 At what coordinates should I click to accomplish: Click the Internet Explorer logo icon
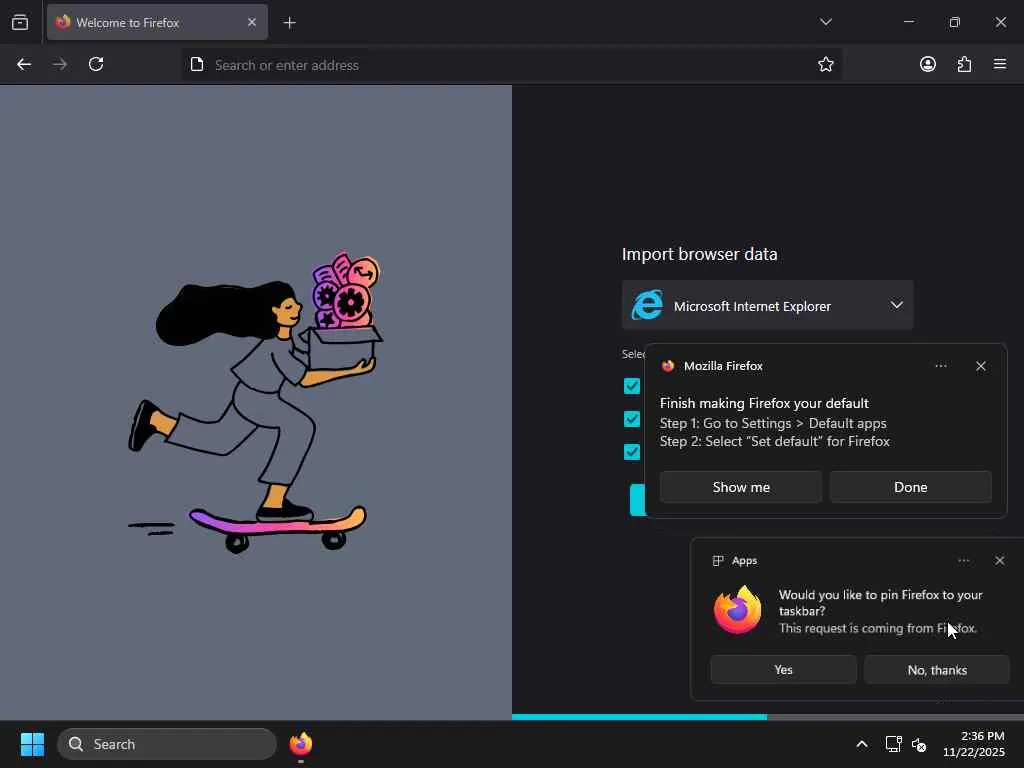[x=647, y=305]
